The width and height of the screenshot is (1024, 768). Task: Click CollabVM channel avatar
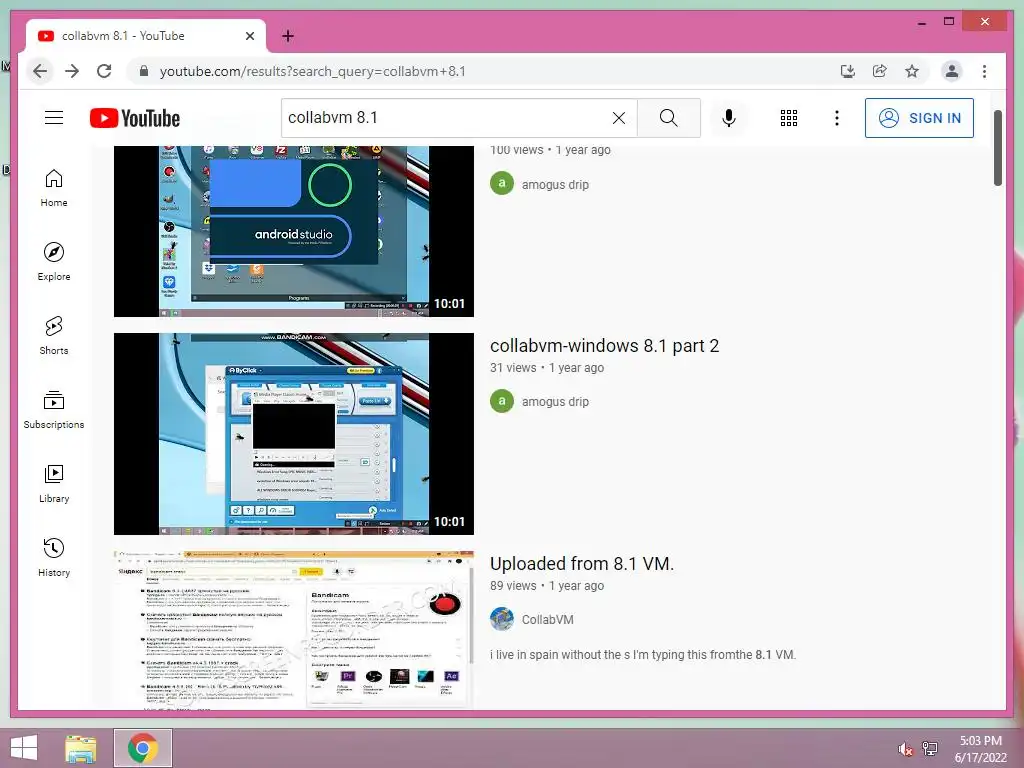[502, 619]
